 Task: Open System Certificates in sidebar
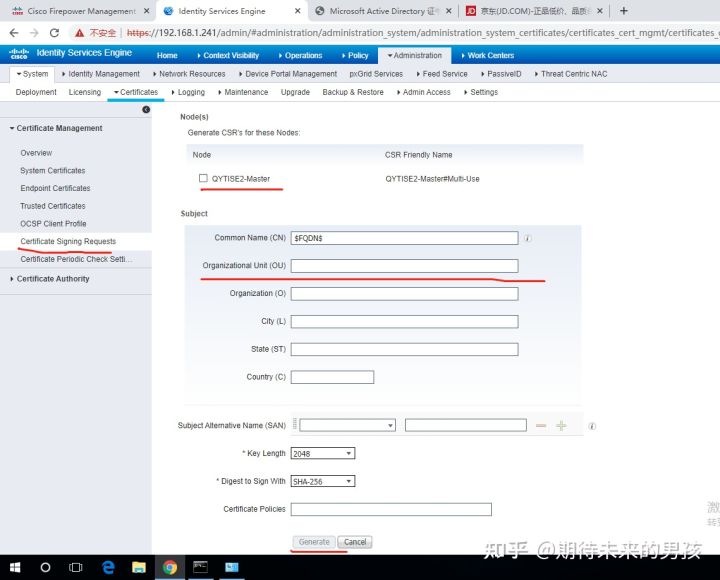pos(53,171)
